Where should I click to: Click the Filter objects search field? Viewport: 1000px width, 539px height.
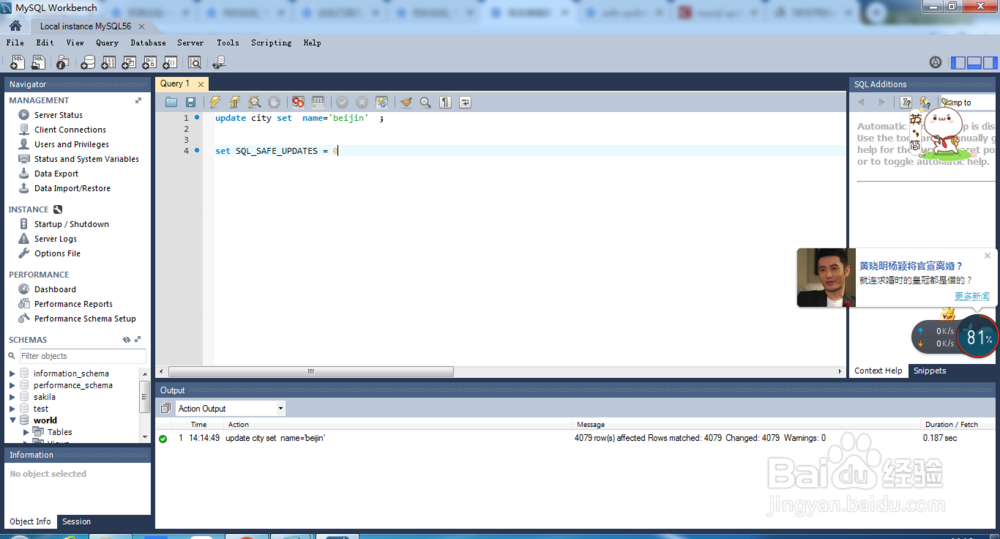point(82,356)
